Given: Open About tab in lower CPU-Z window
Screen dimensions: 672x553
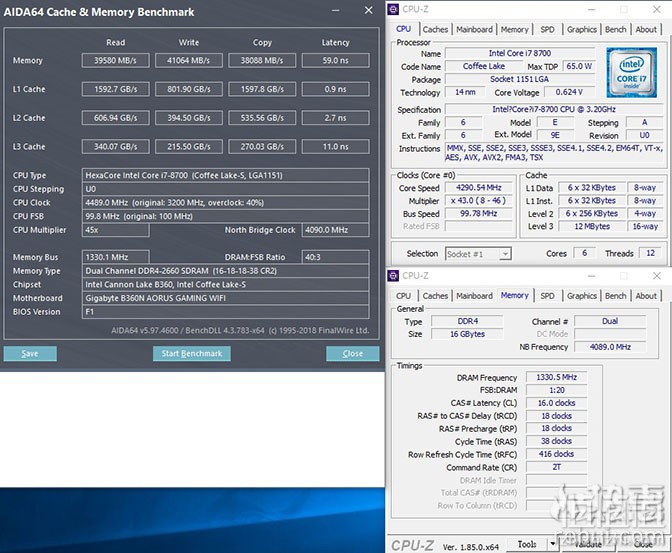Looking at the screenshot, I should 646,296.
